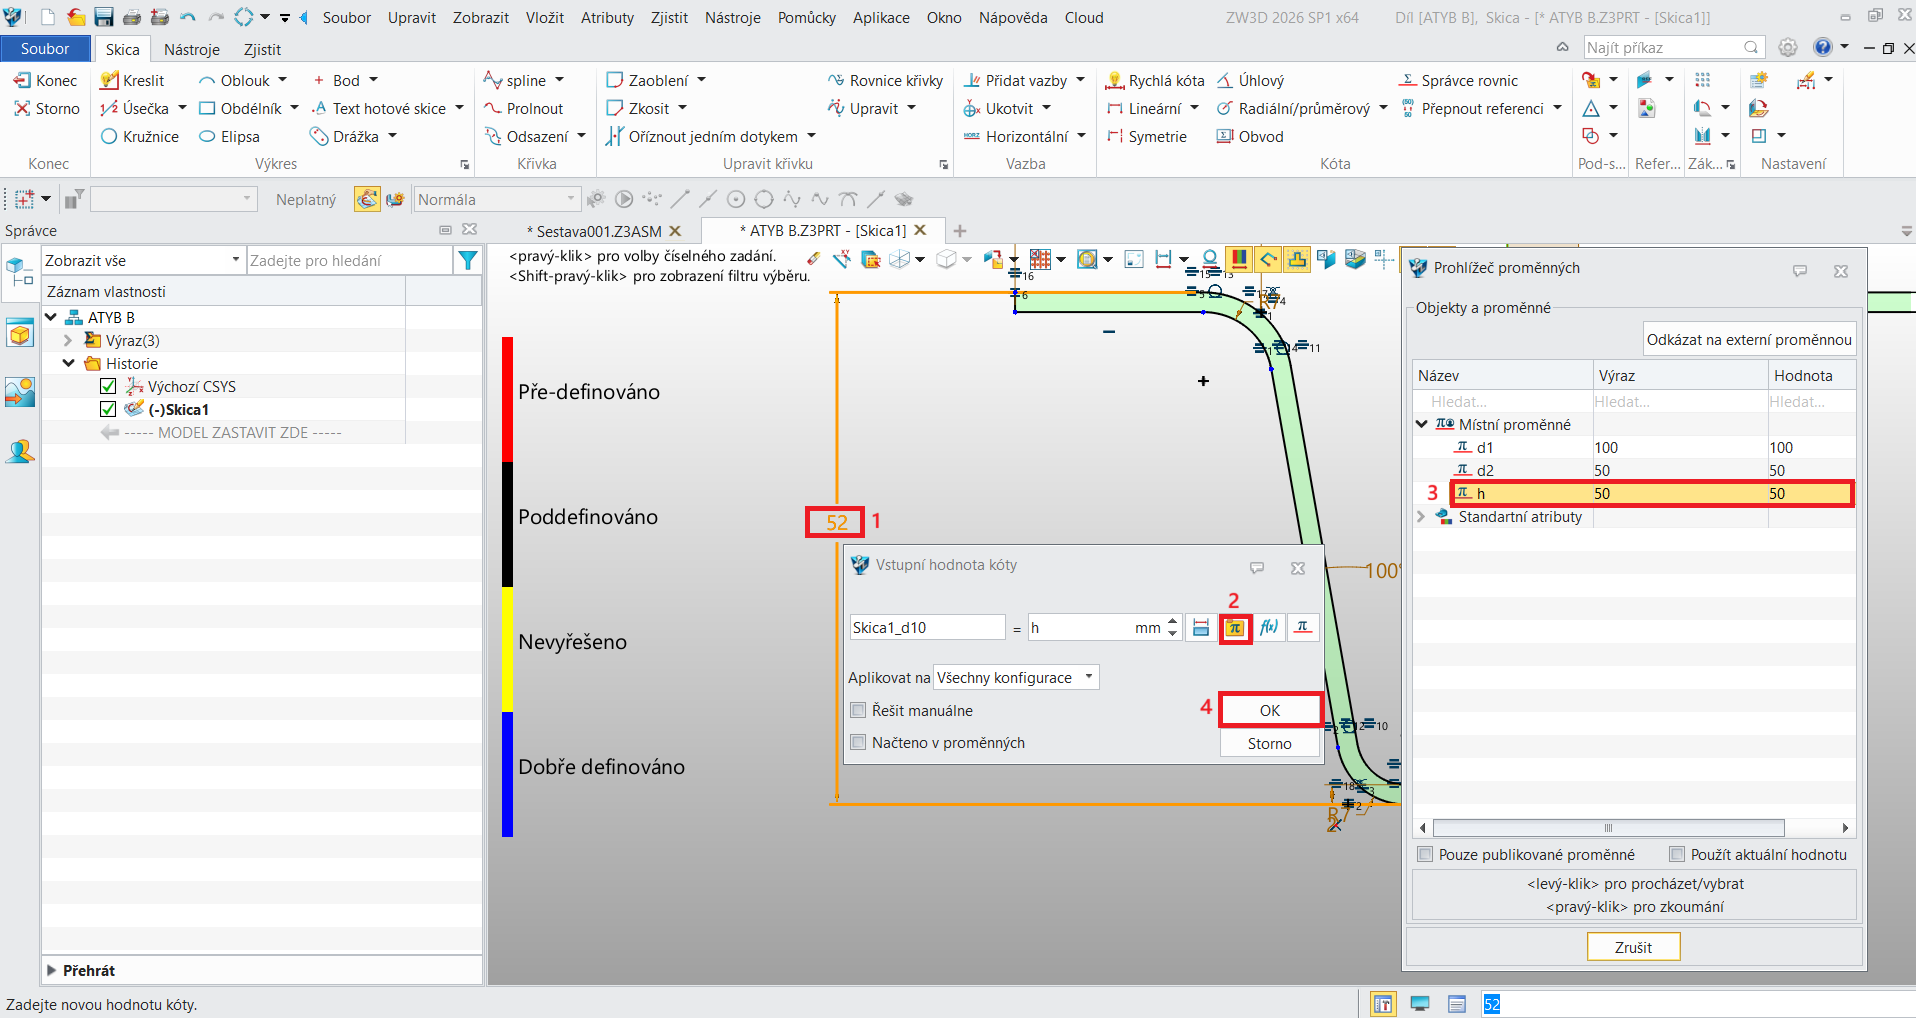
Task: Enable Načteno v proměnných checkbox
Action: [x=858, y=742]
